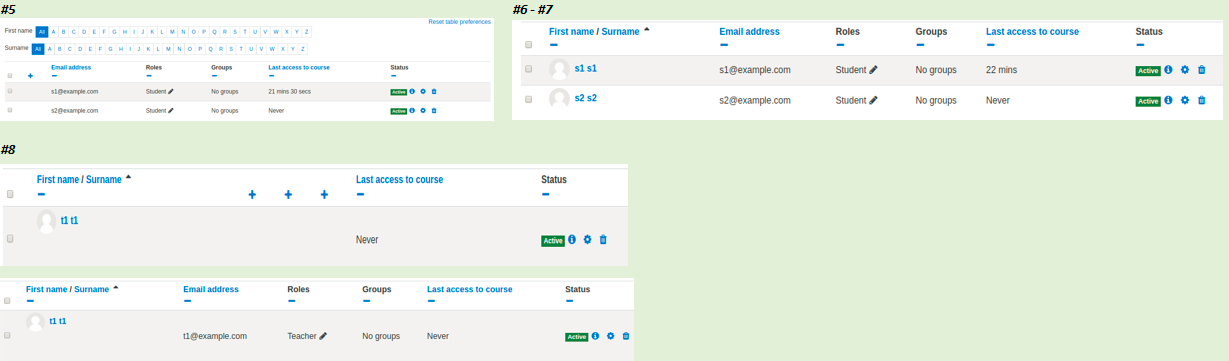Edit Student role pencil in s2 s2 row

click(x=873, y=100)
